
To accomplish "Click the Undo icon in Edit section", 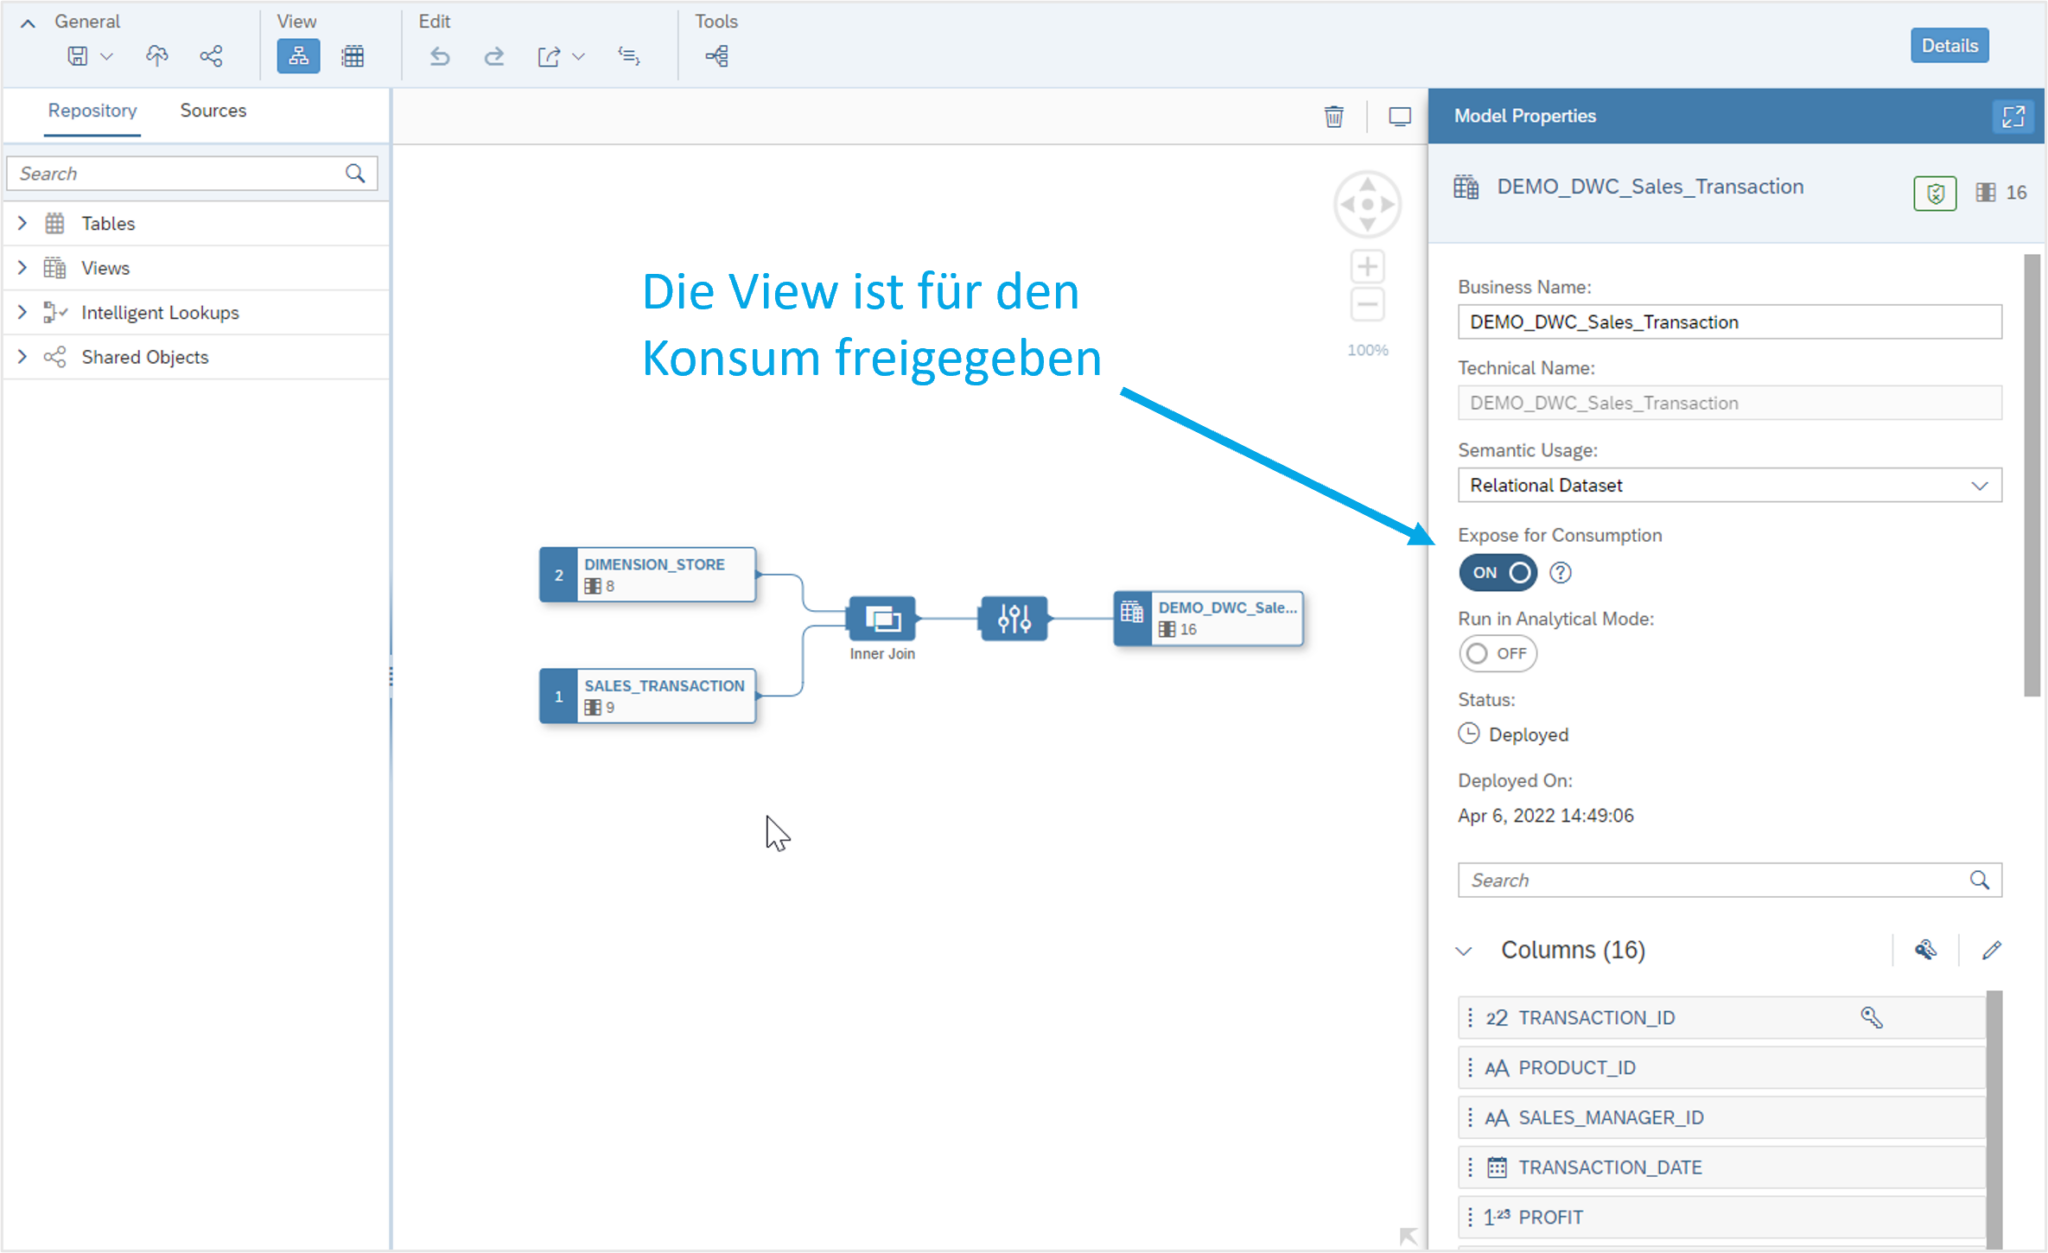I will (440, 56).
